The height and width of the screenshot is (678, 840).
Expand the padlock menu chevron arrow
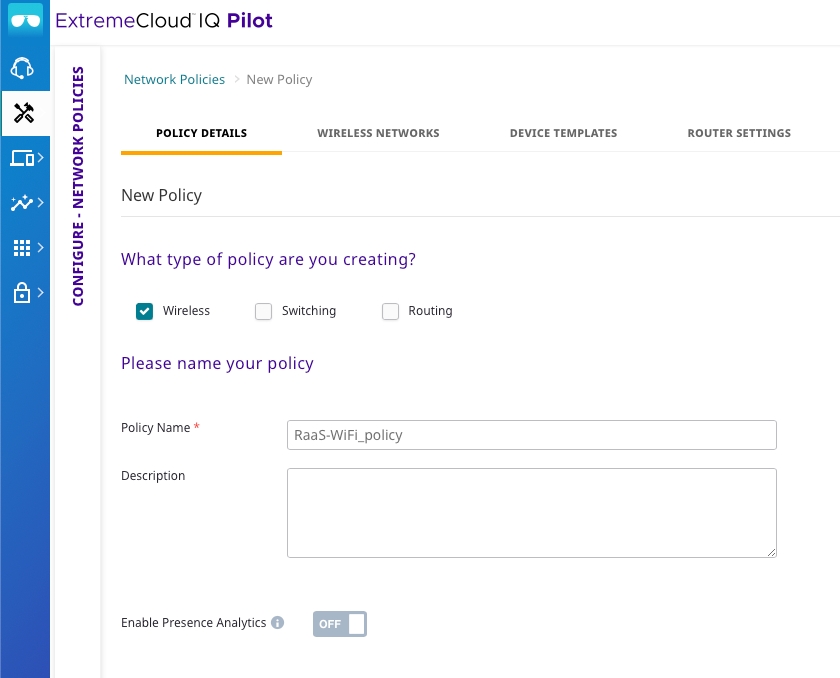click(x=41, y=293)
